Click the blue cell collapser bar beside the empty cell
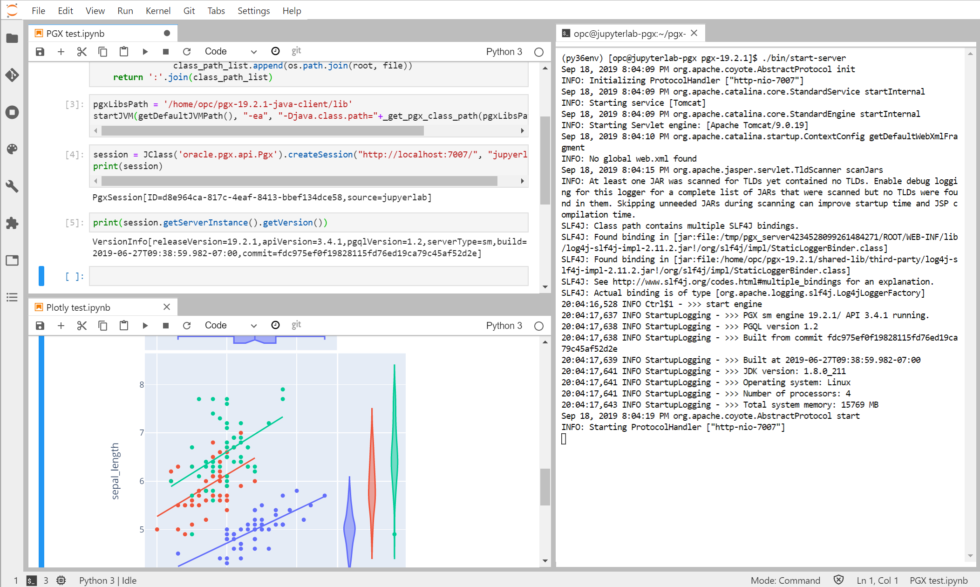Viewport: 980px width, 587px height. [x=40, y=276]
